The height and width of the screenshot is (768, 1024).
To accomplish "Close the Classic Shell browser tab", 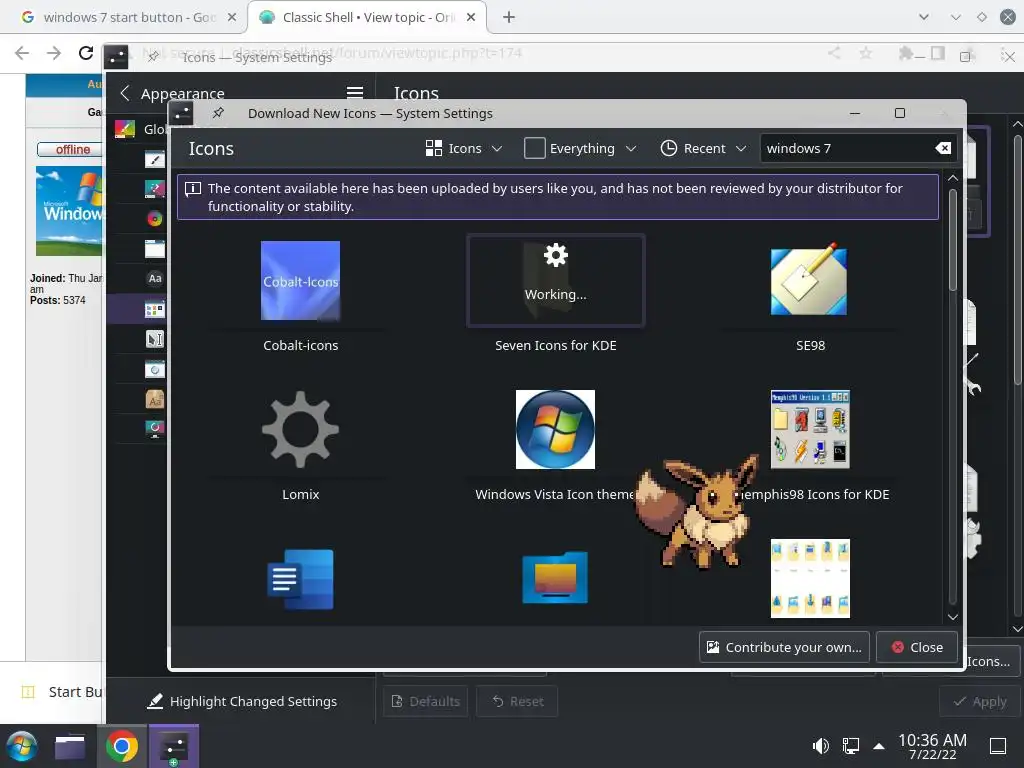I will coord(471,18).
